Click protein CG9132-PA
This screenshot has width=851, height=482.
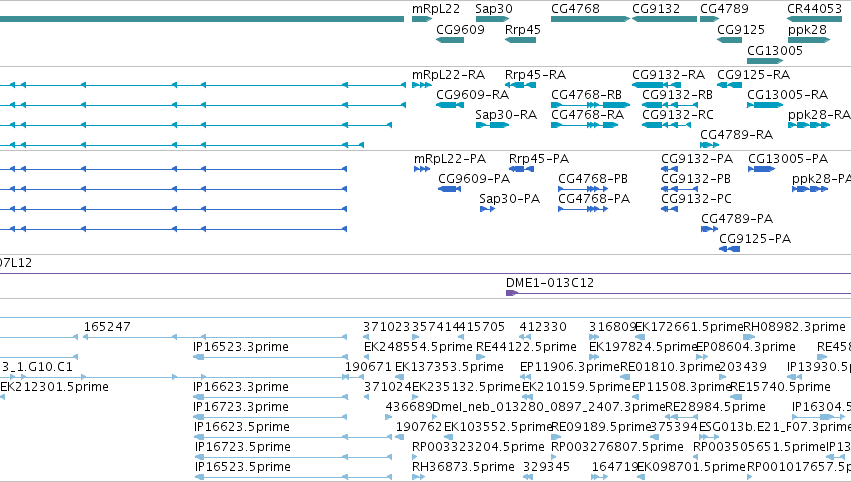point(697,159)
